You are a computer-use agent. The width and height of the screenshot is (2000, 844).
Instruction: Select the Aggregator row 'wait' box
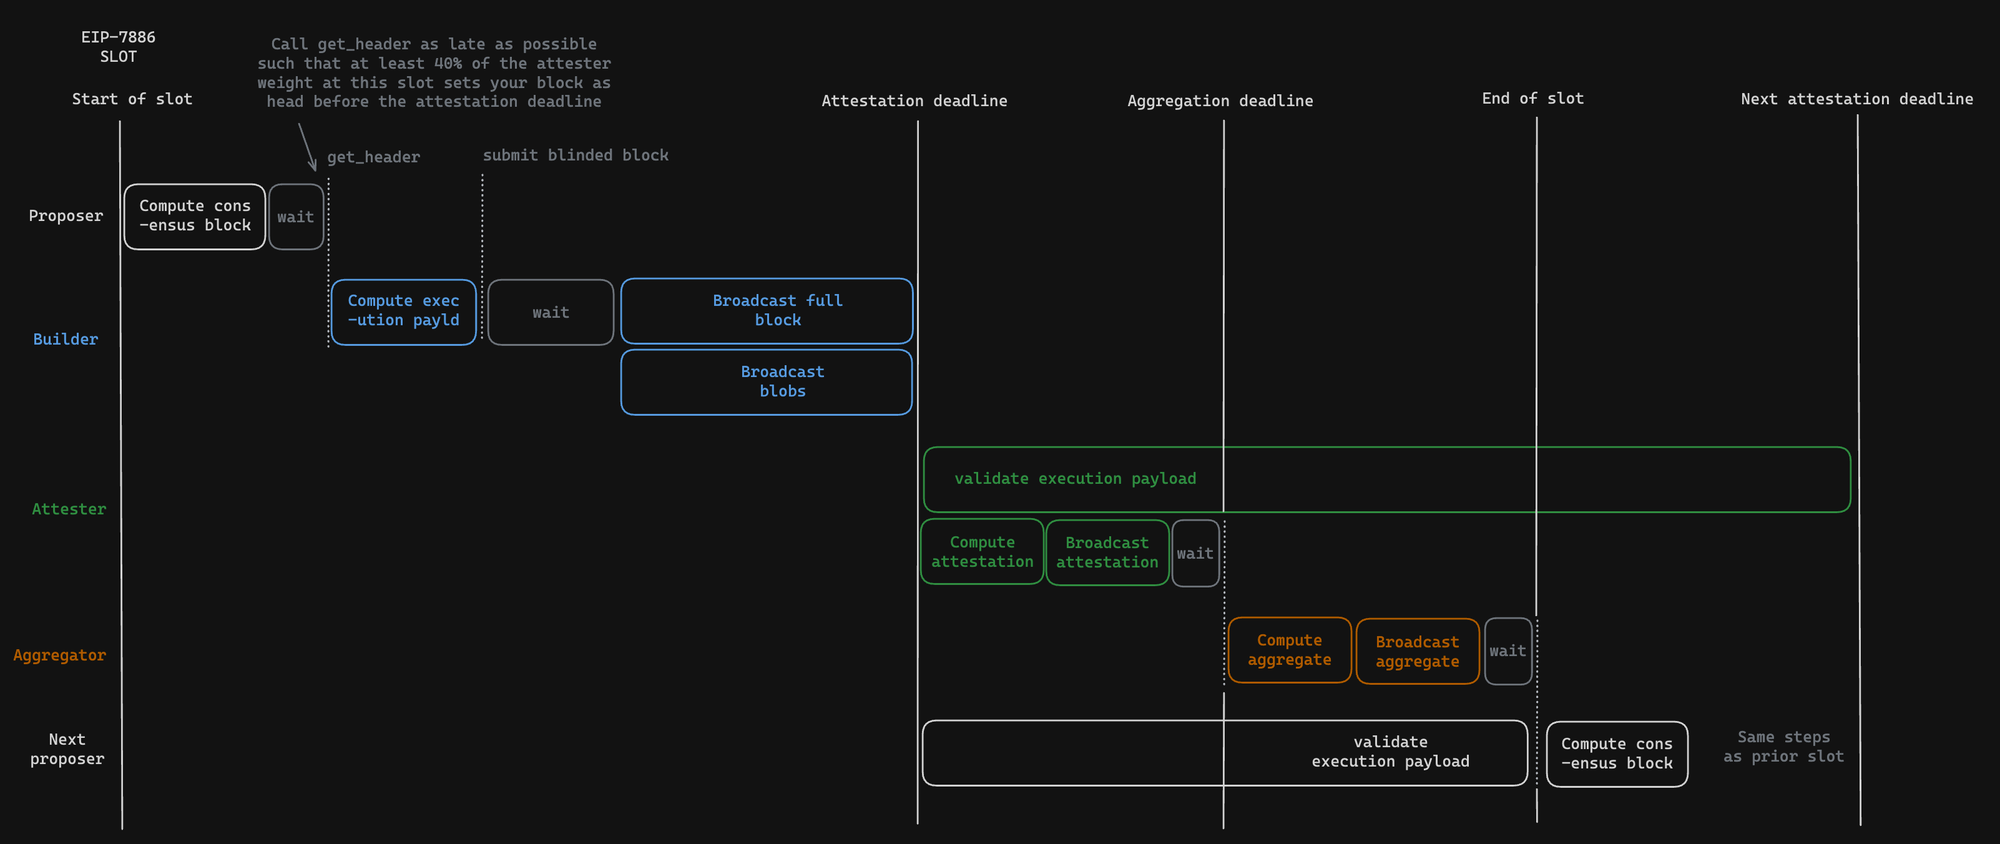pos(1508,651)
